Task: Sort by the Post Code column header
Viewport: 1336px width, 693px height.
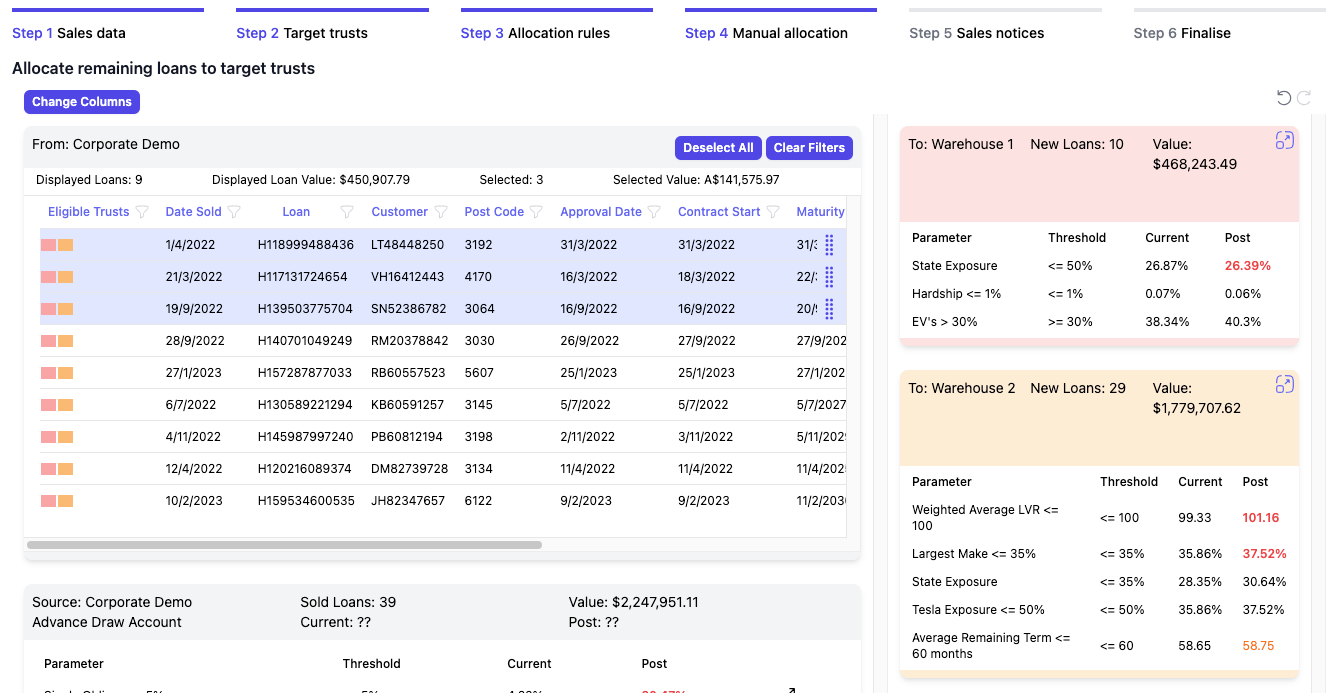Action: click(494, 212)
